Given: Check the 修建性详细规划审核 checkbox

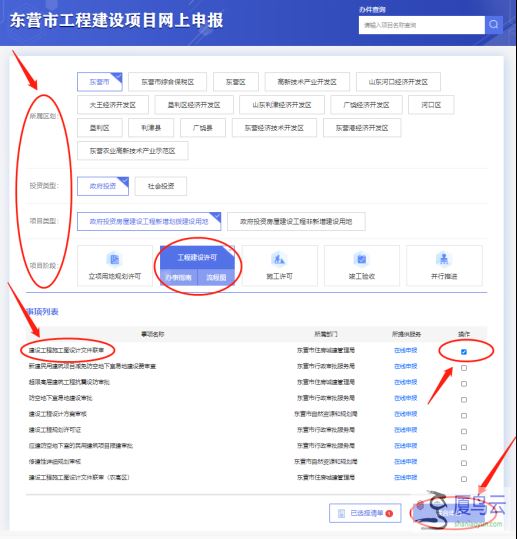Looking at the screenshot, I should click(x=464, y=463).
